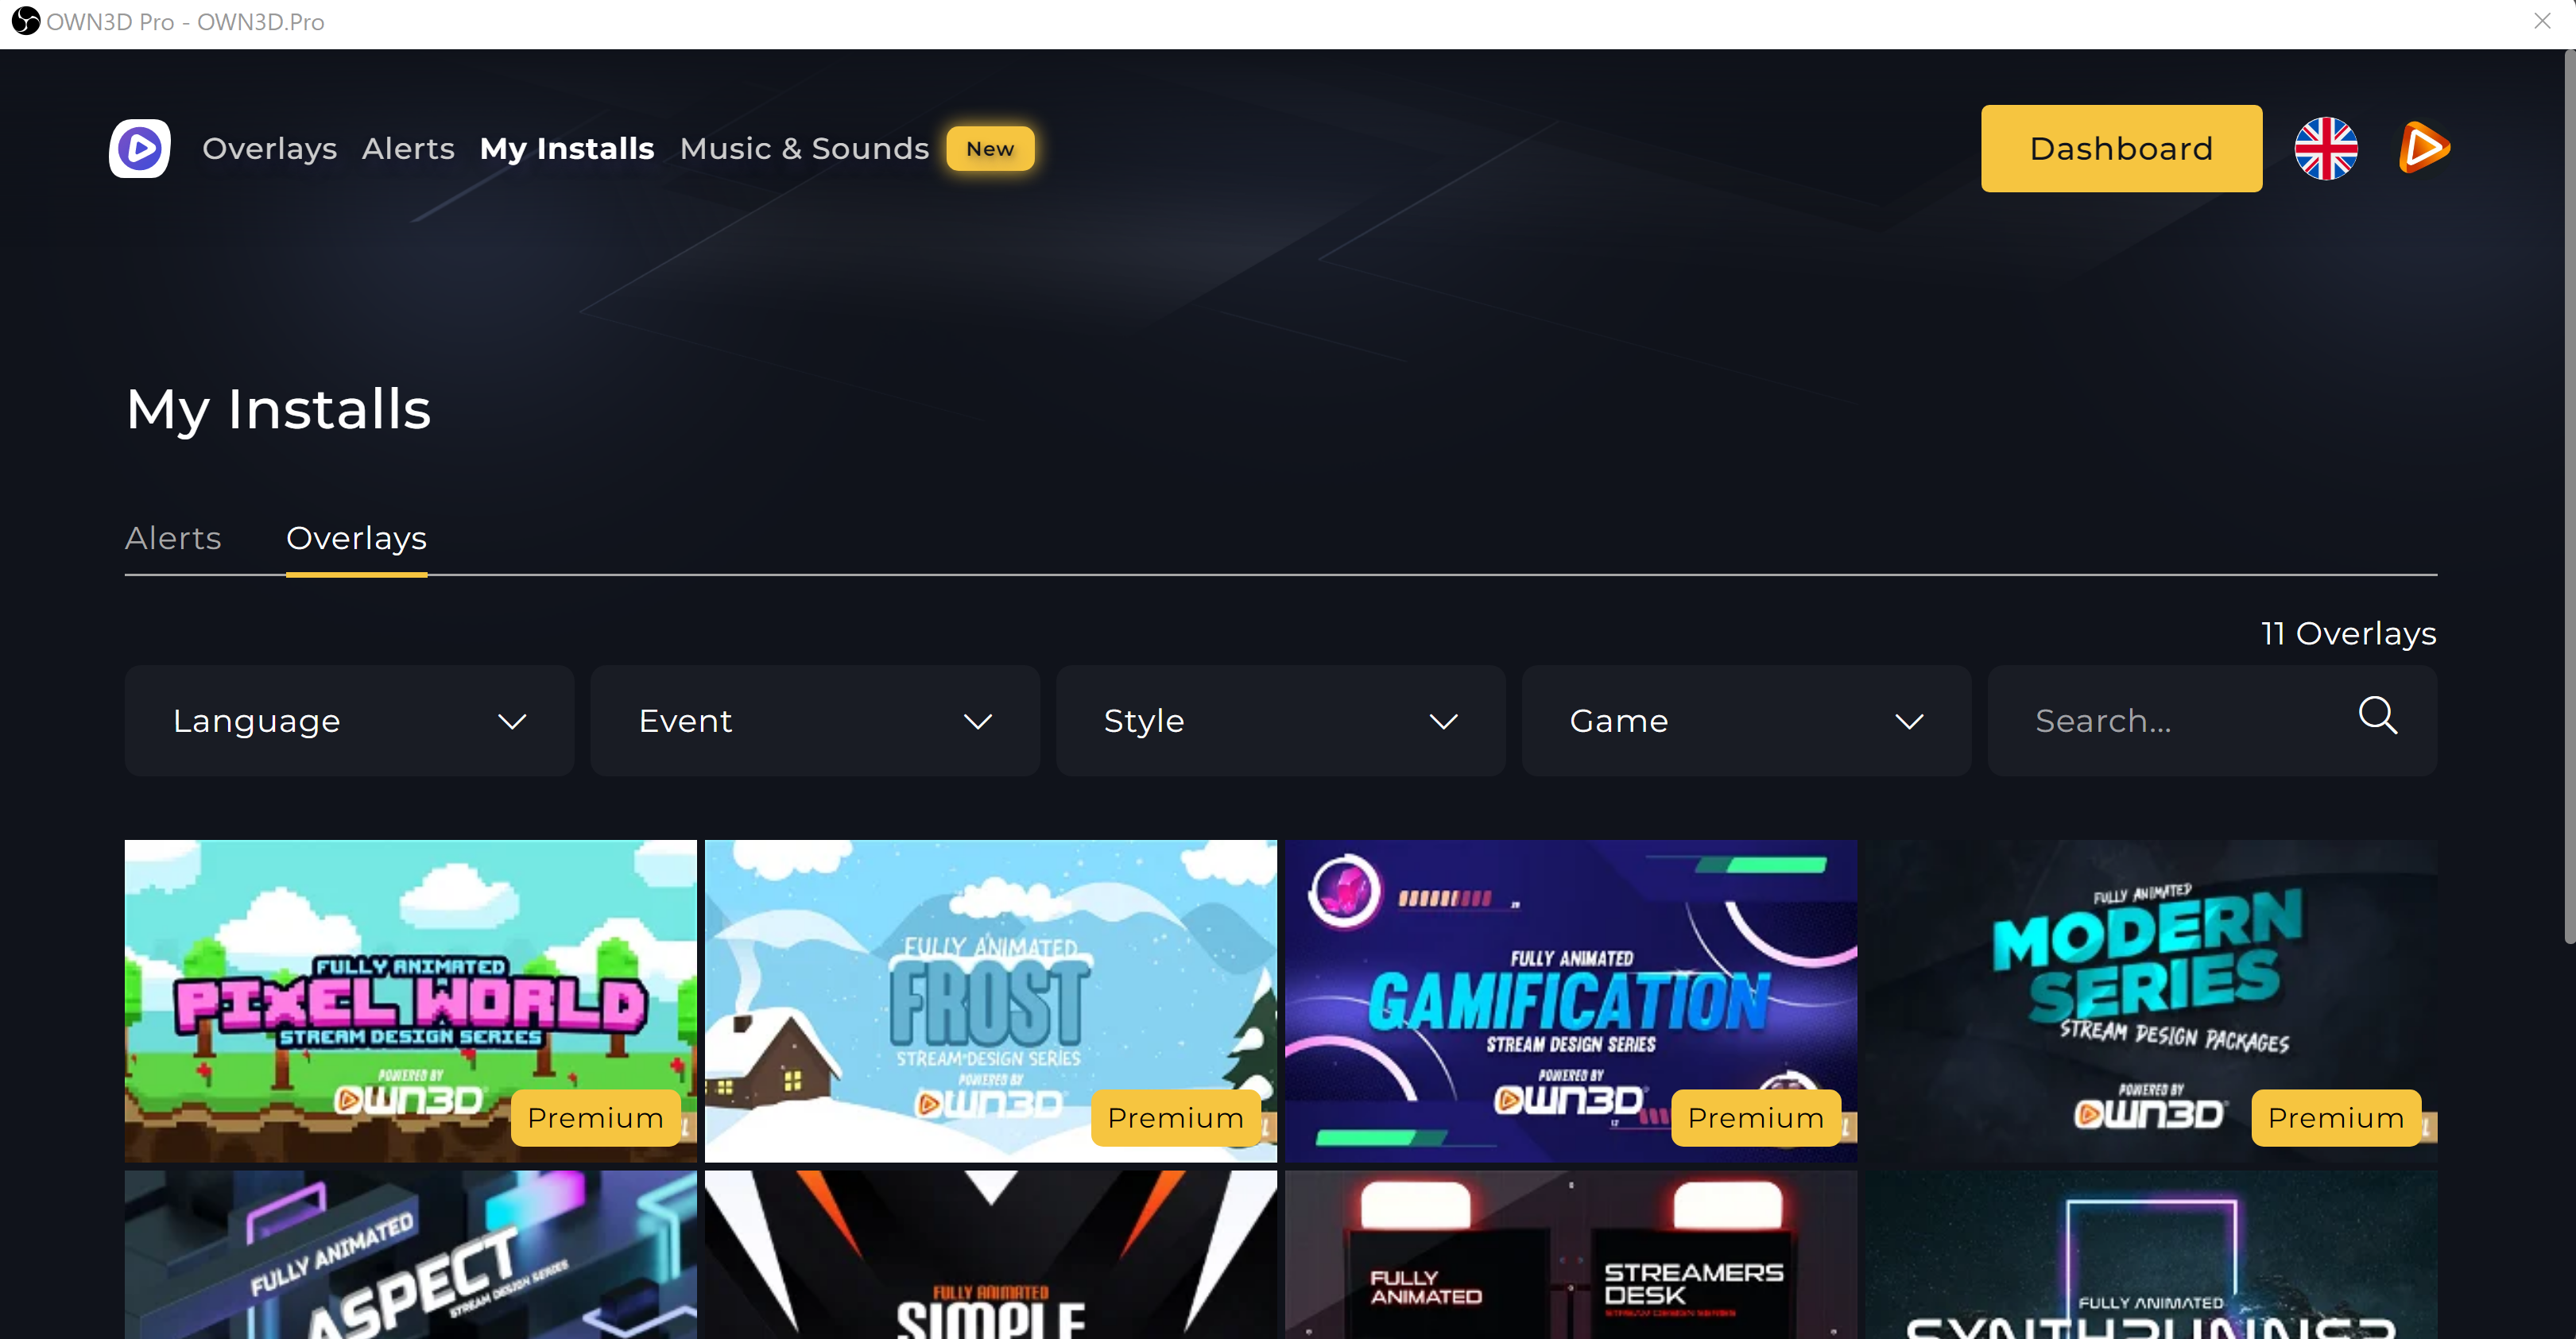
Task: Expand the Game filter dropdown
Action: click(x=1746, y=721)
